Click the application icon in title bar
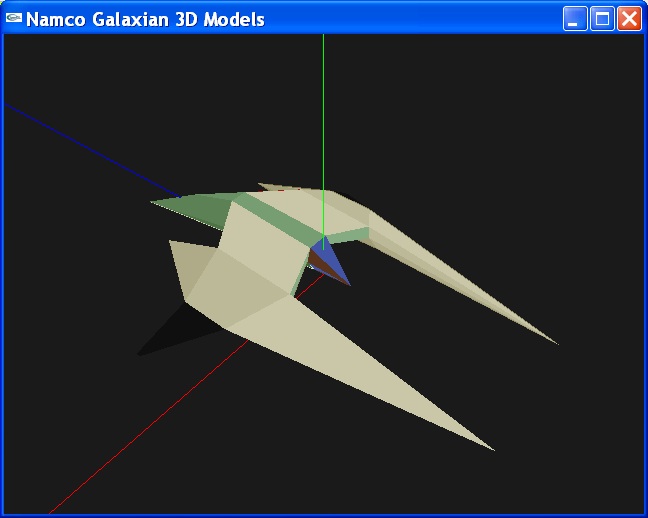The width and height of the screenshot is (648, 518). coord(14,17)
